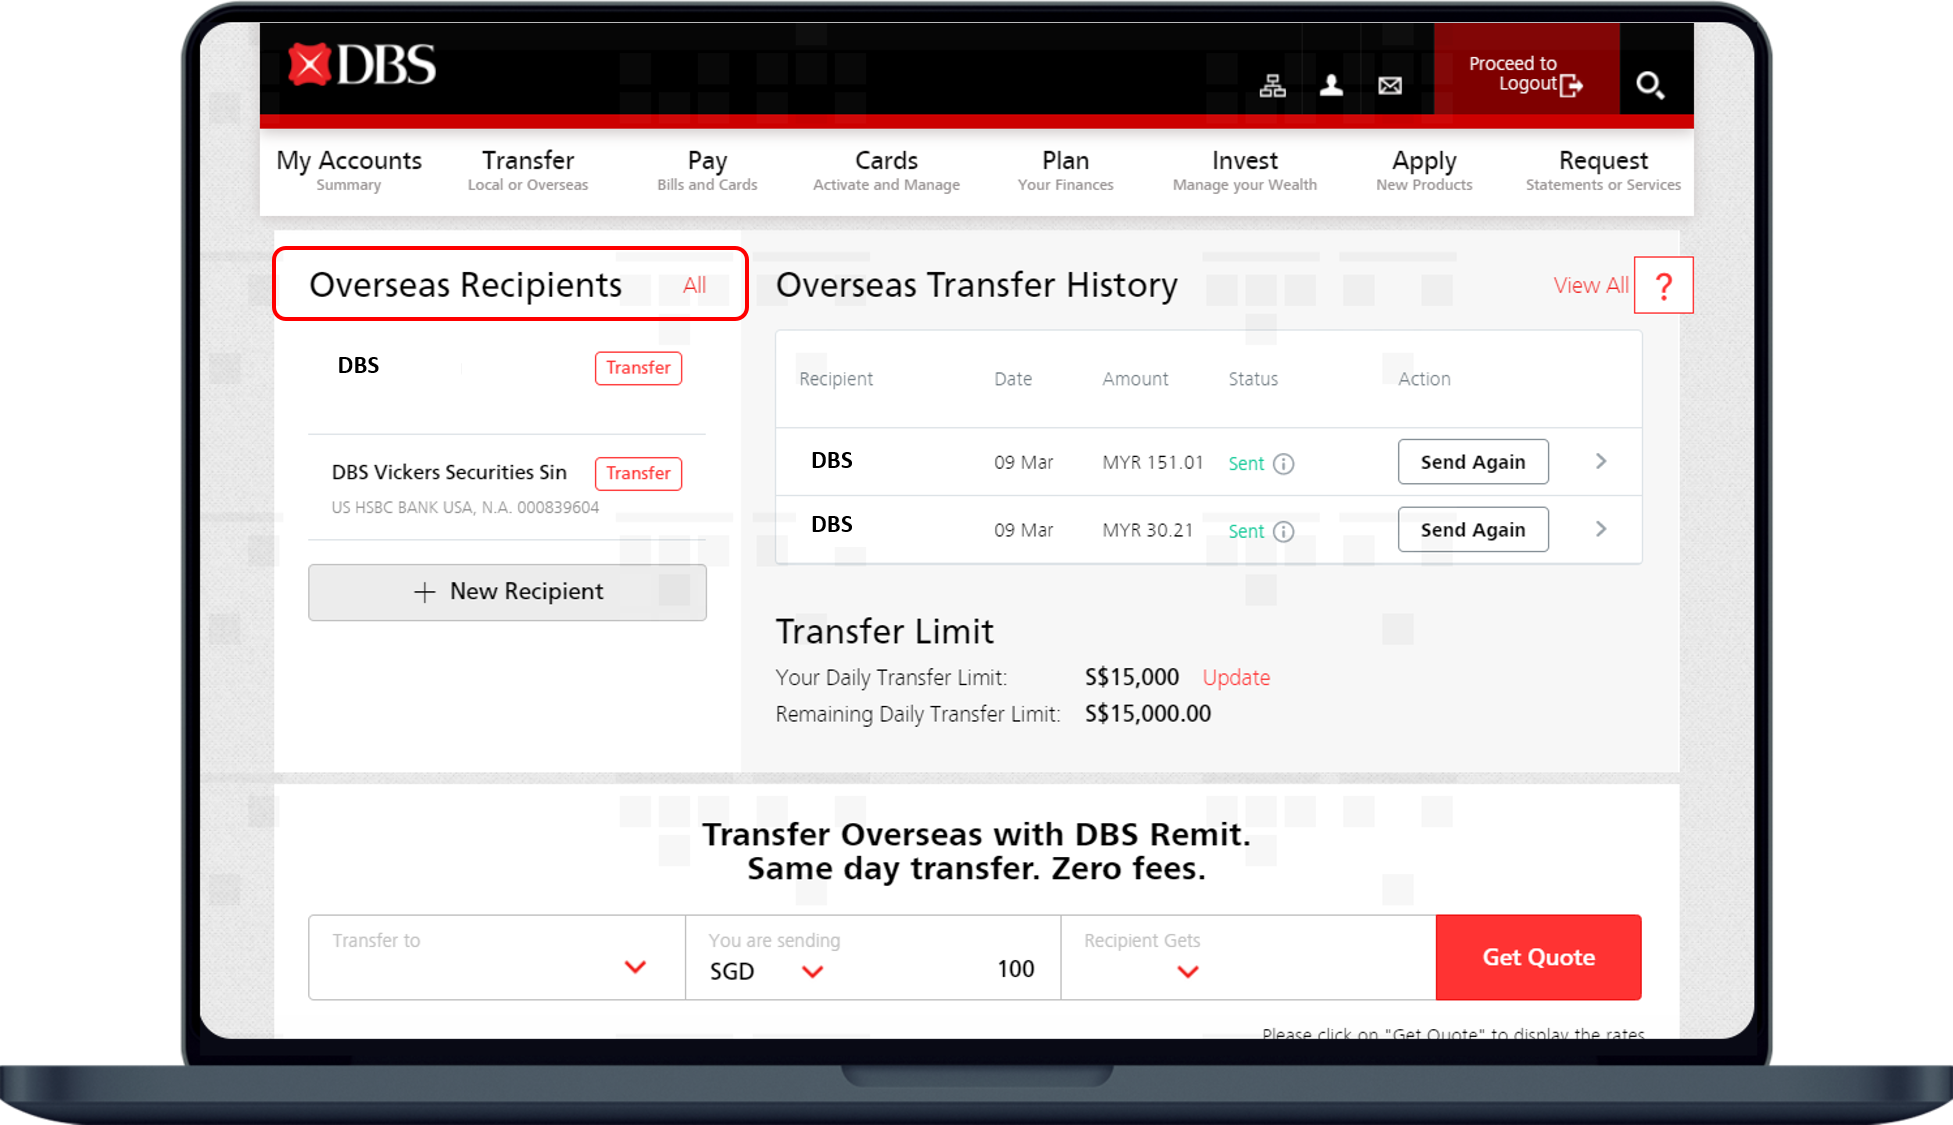Open Invest Manage your Wealth menu
The height and width of the screenshot is (1125, 1953).
coord(1245,171)
